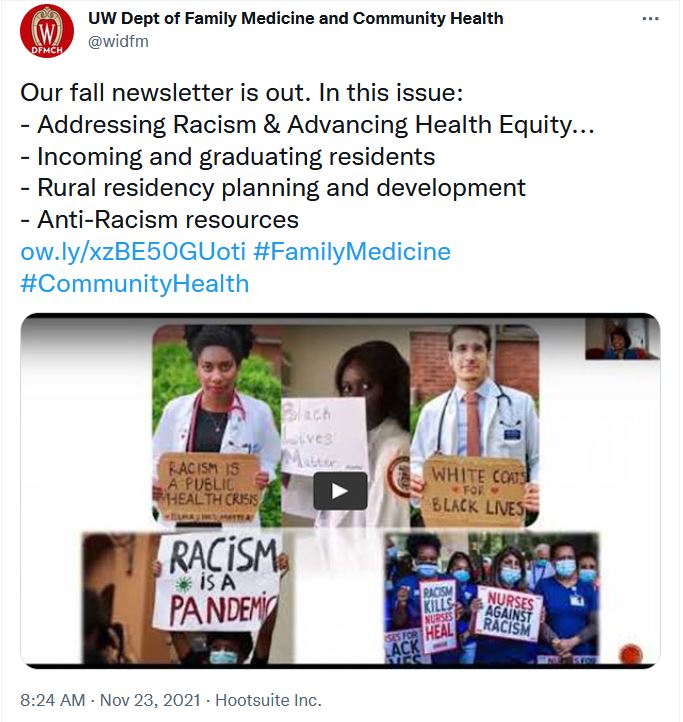Click the #CommunityHealth hashtag
Viewport: 683px width, 722px height.
coord(135,283)
